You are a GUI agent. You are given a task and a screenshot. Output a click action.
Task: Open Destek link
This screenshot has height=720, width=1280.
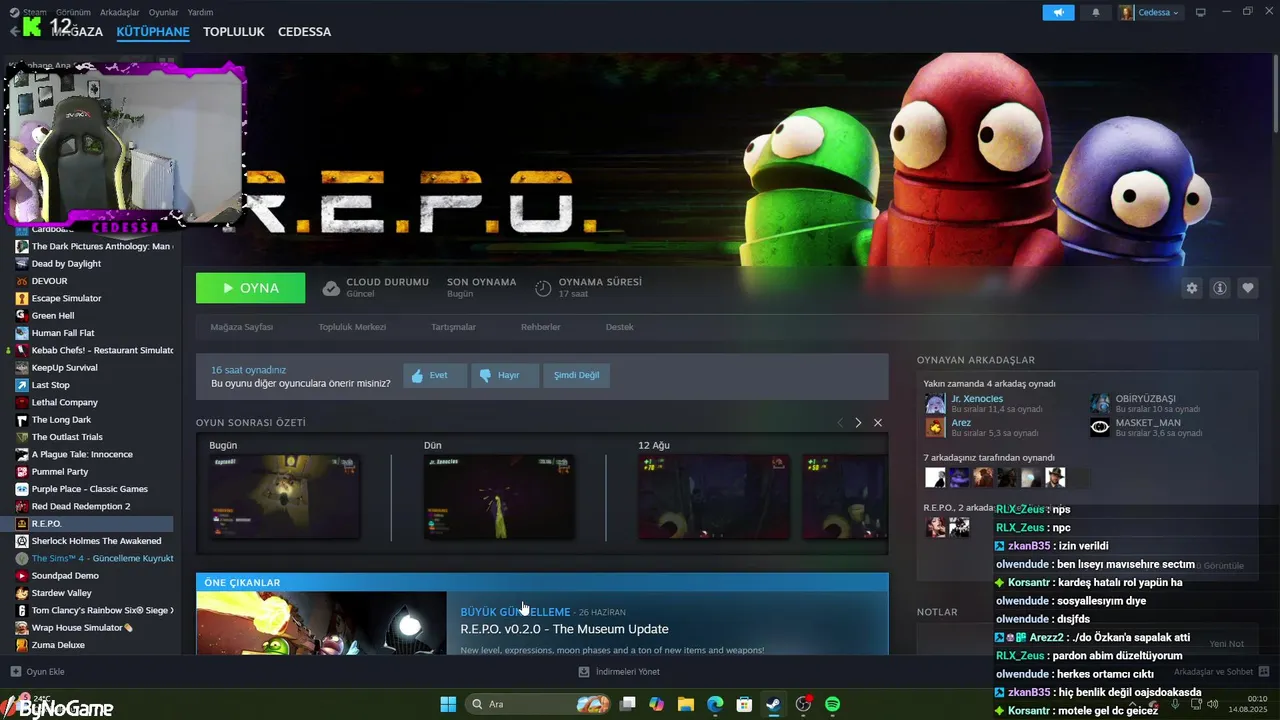point(619,327)
